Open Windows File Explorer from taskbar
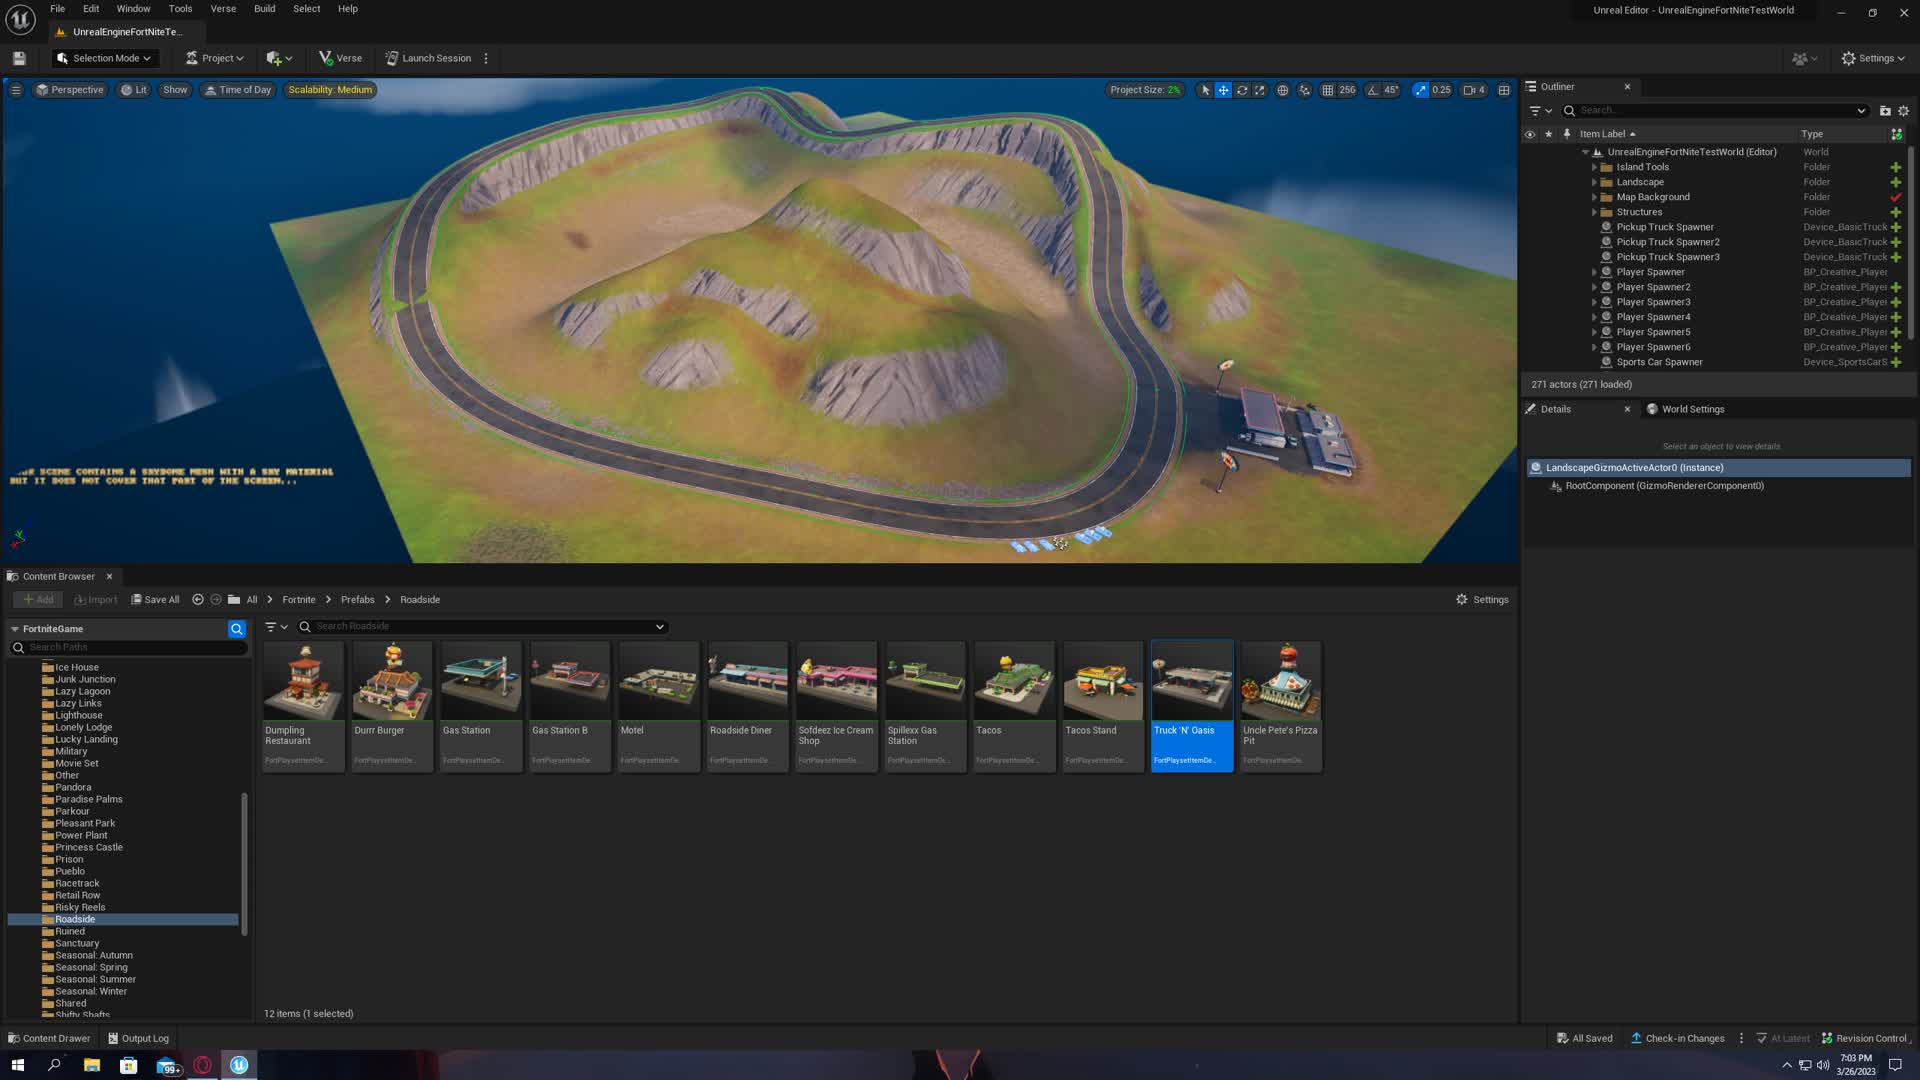 point(91,1065)
